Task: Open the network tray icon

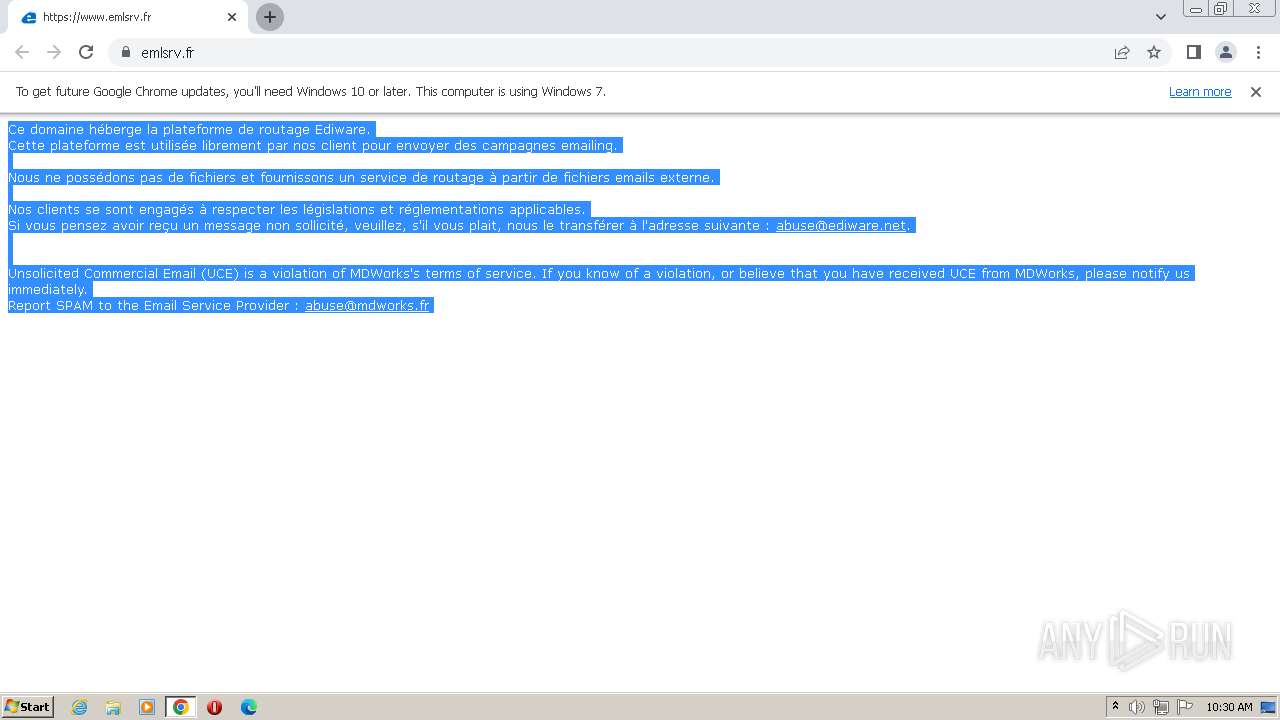Action: [x=1161, y=707]
